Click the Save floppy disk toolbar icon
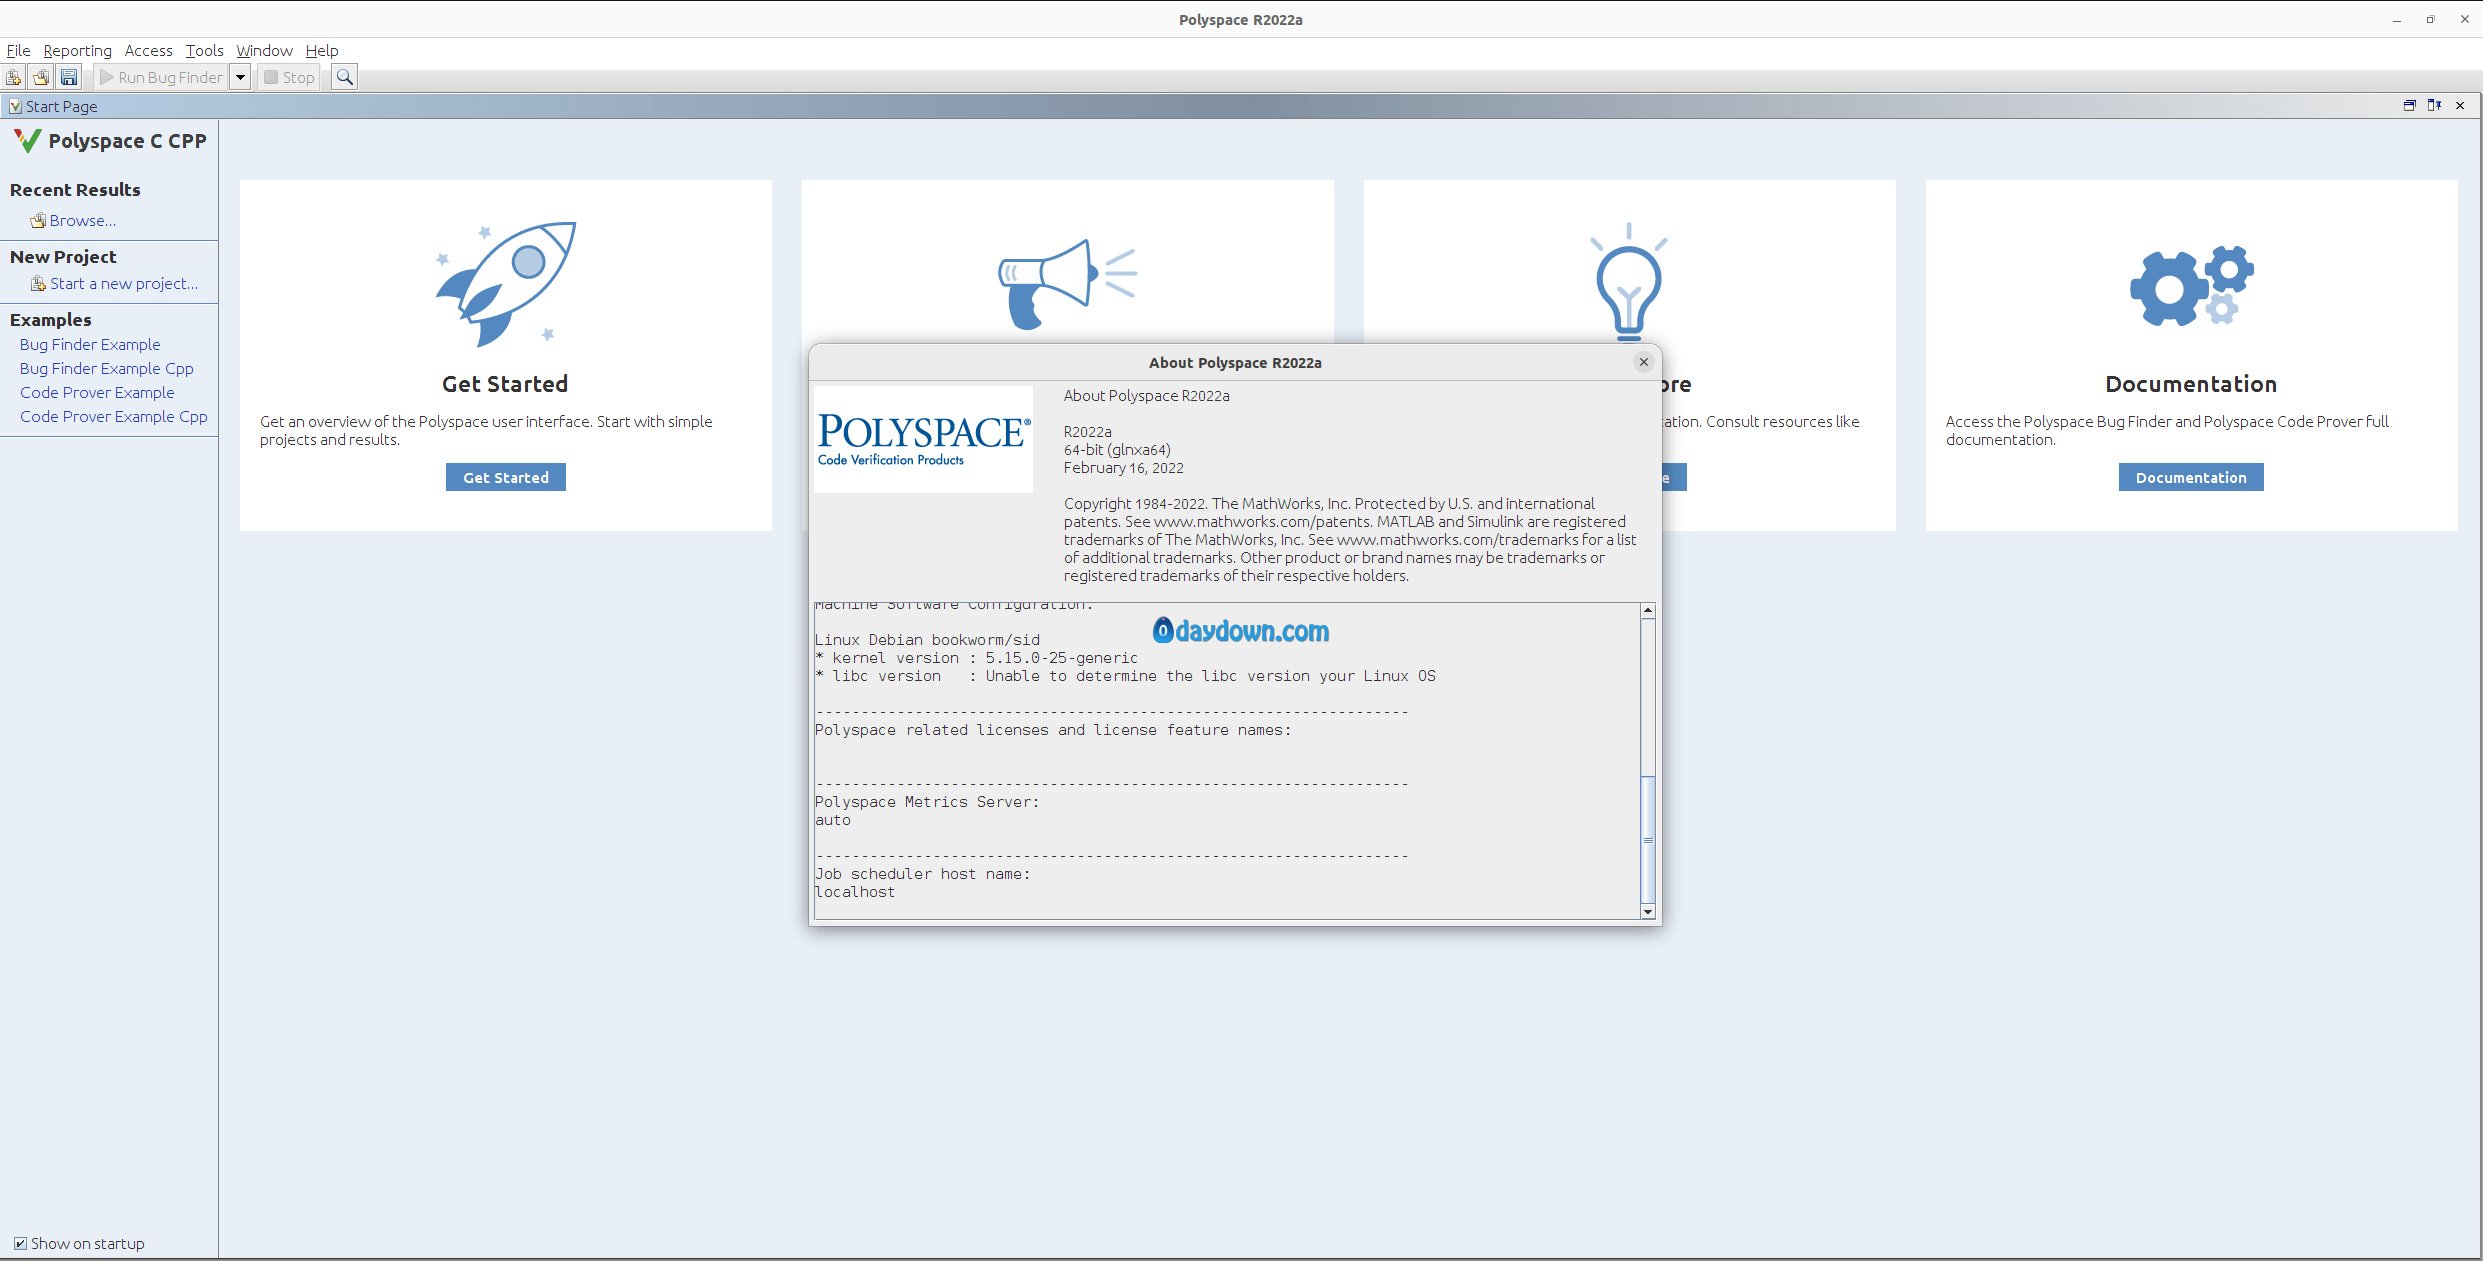The width and height of the screenshot is (2483, 1261). click(x=69, y=77)
